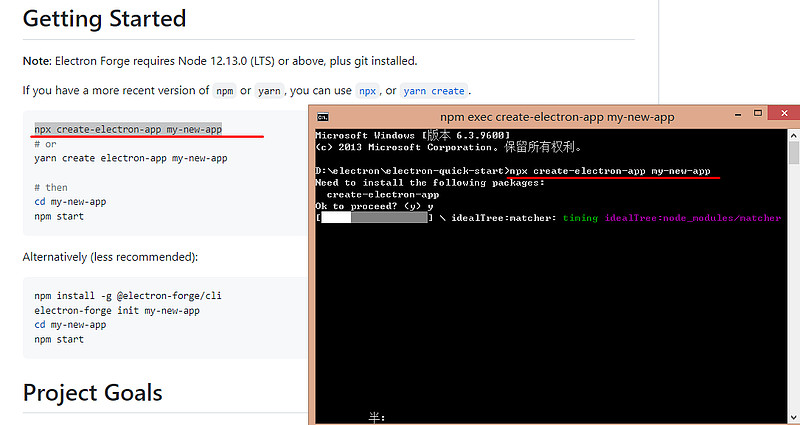Minimize the npm exec command window
Image resolution: width=800 pixels, height=425 pixels.
[738, 114]
